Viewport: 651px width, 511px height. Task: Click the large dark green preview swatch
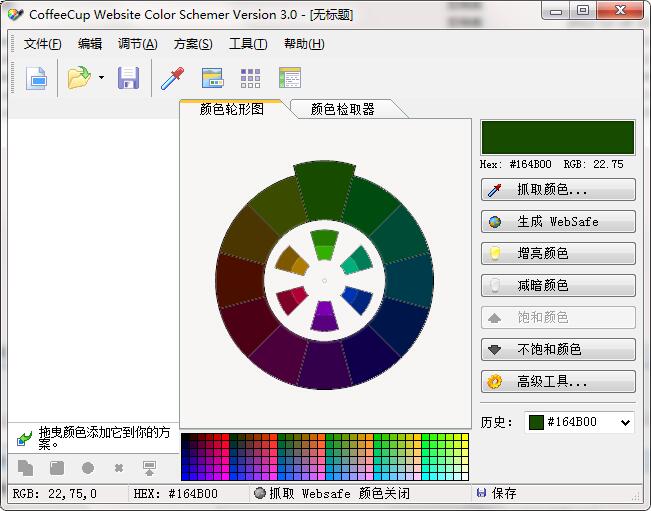coord(558,138)
